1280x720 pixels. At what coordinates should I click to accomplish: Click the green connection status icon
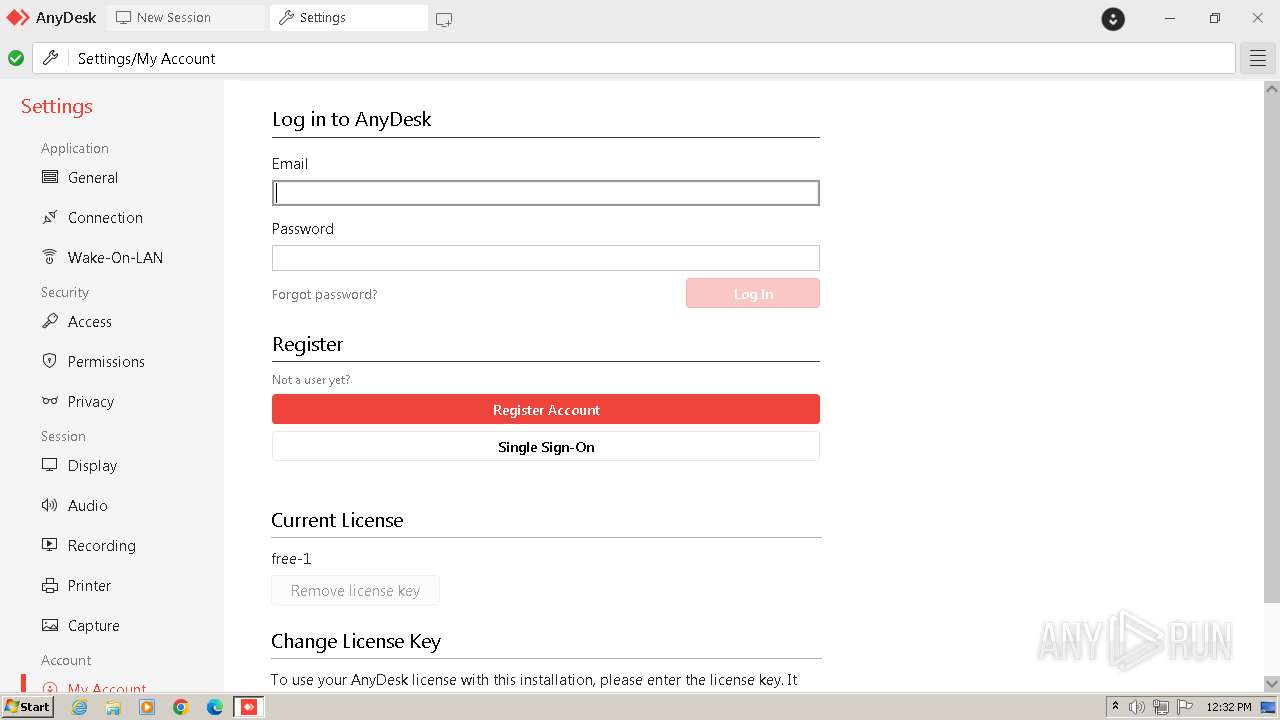point(16,58)
